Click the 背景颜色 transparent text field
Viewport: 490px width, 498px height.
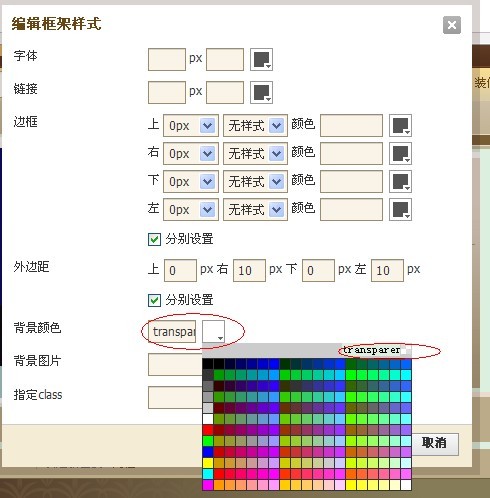point(172,332)
